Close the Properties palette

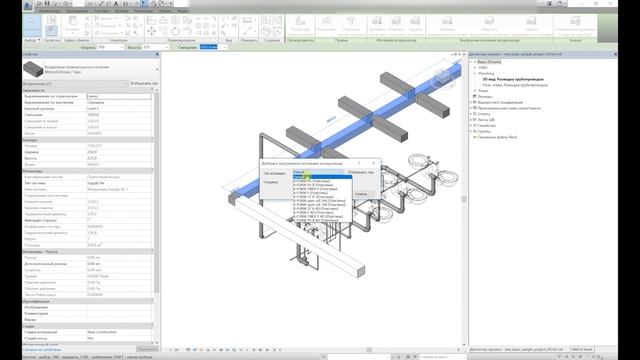157,54
